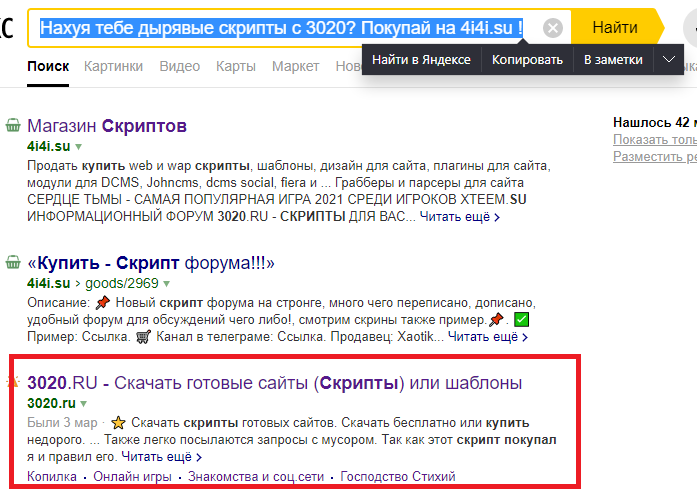Open the dropdown arrow after green 3020.ru URL
The height and width of the screenshot is (490, 697).
(84, 403)
